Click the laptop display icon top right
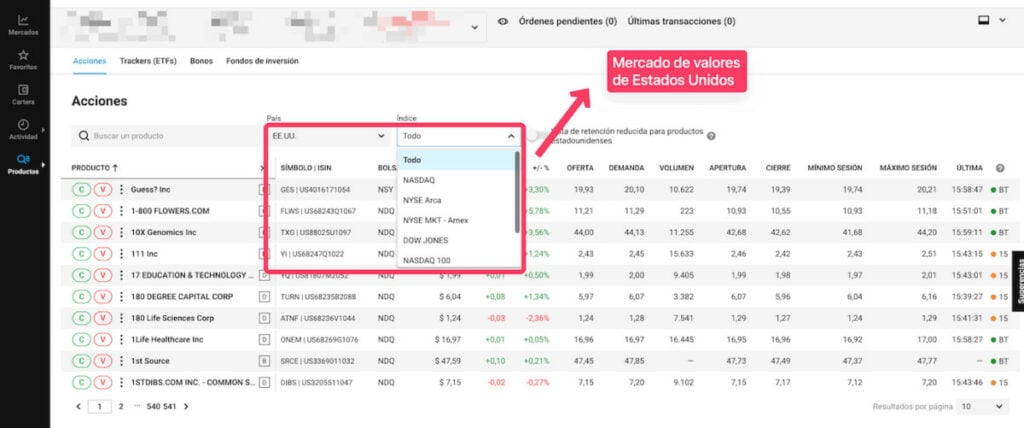 click(x=983, y=20)
